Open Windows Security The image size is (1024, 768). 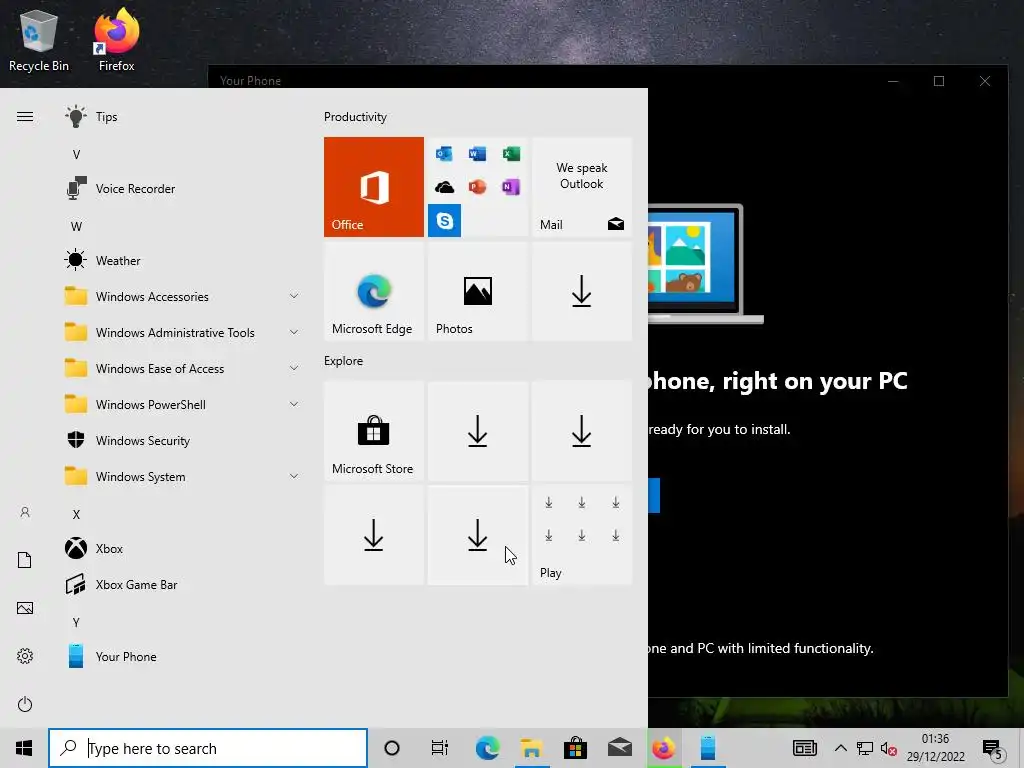(x=183, y=441)
